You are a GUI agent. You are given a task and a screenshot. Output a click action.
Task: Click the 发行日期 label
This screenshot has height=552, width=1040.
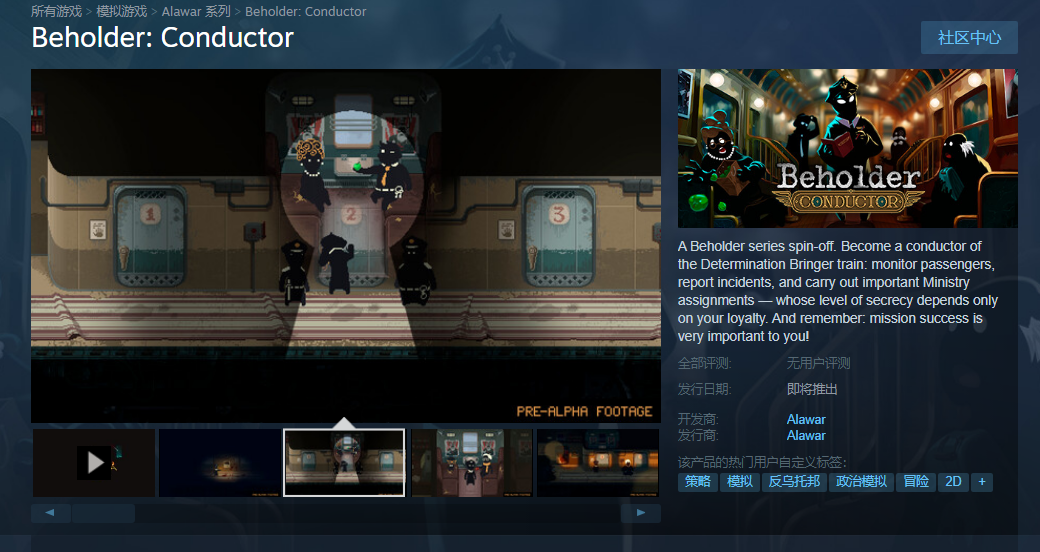(x=704, y=389)
